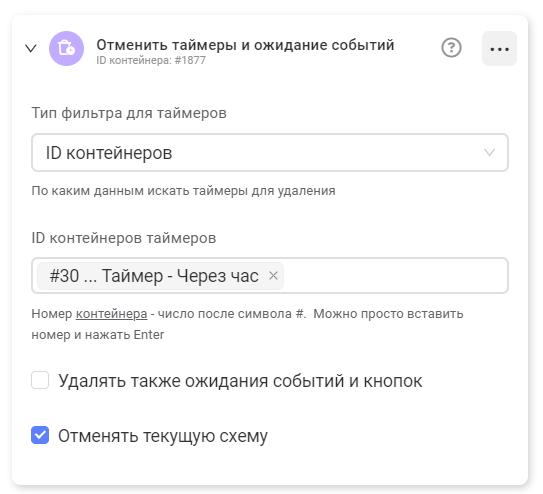Screen dimensions: 543x494
Task: Enable "Удалять также ожидания событий и кнопок" checkbox
Action: point(40,380)
